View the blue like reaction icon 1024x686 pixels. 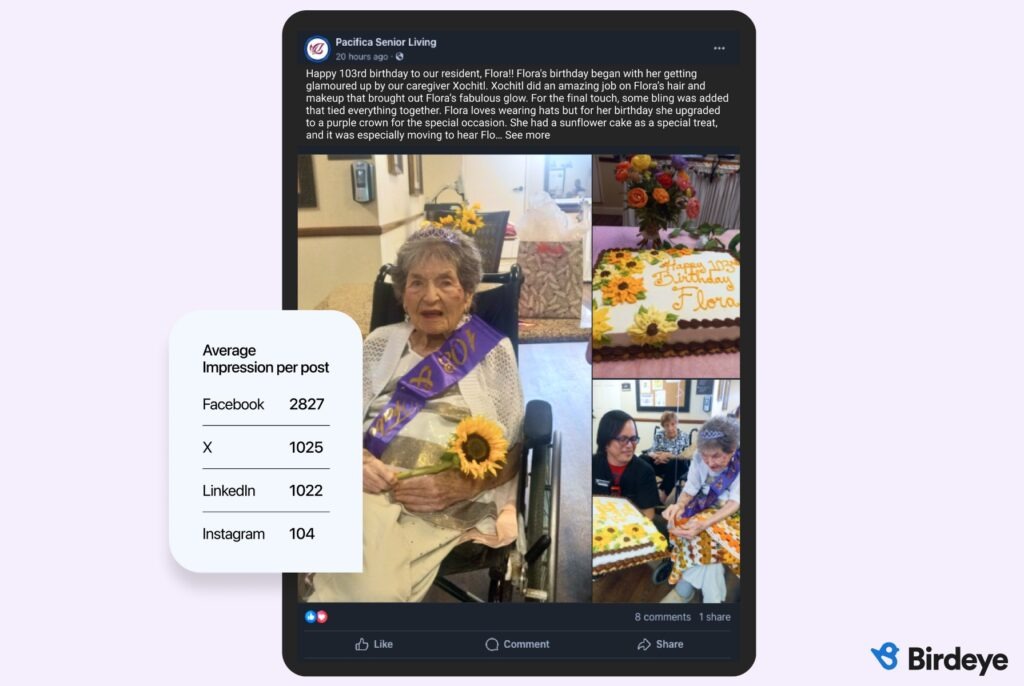tap(310, 616)
